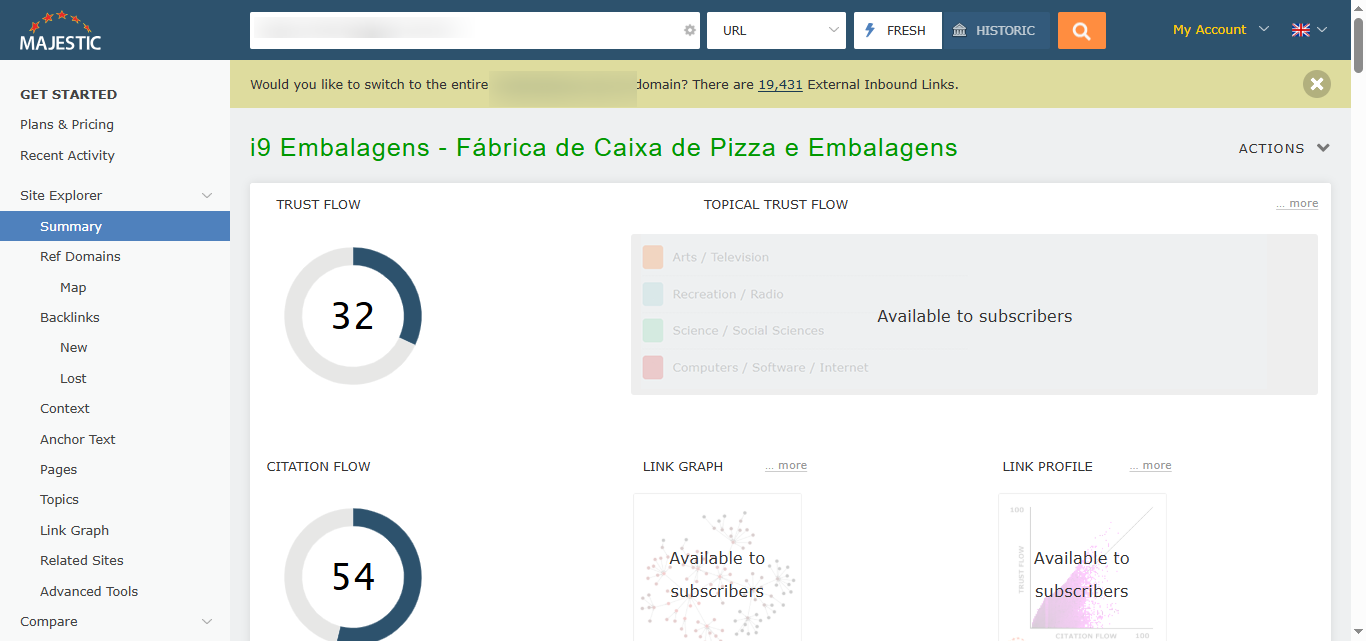Expand the Actions dropdown

pyautogui.click(x=1284, y=148)
